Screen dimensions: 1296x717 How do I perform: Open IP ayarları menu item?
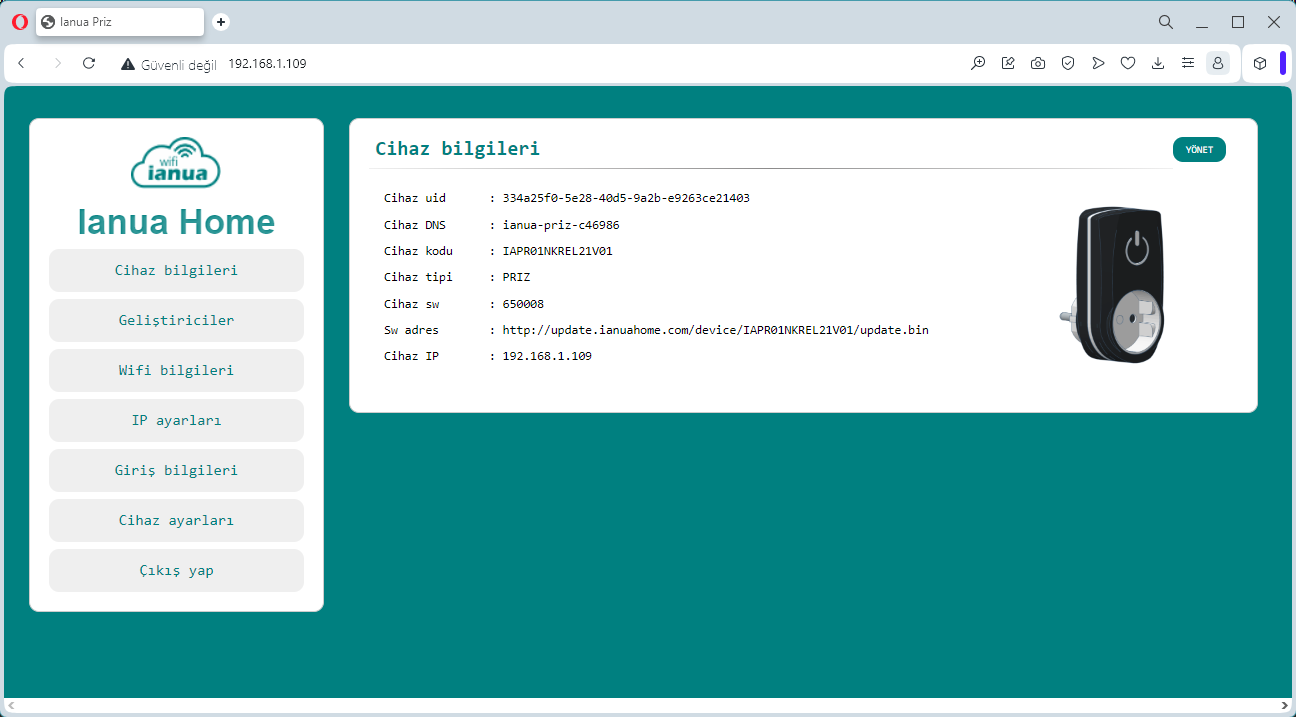click(176, 420)
